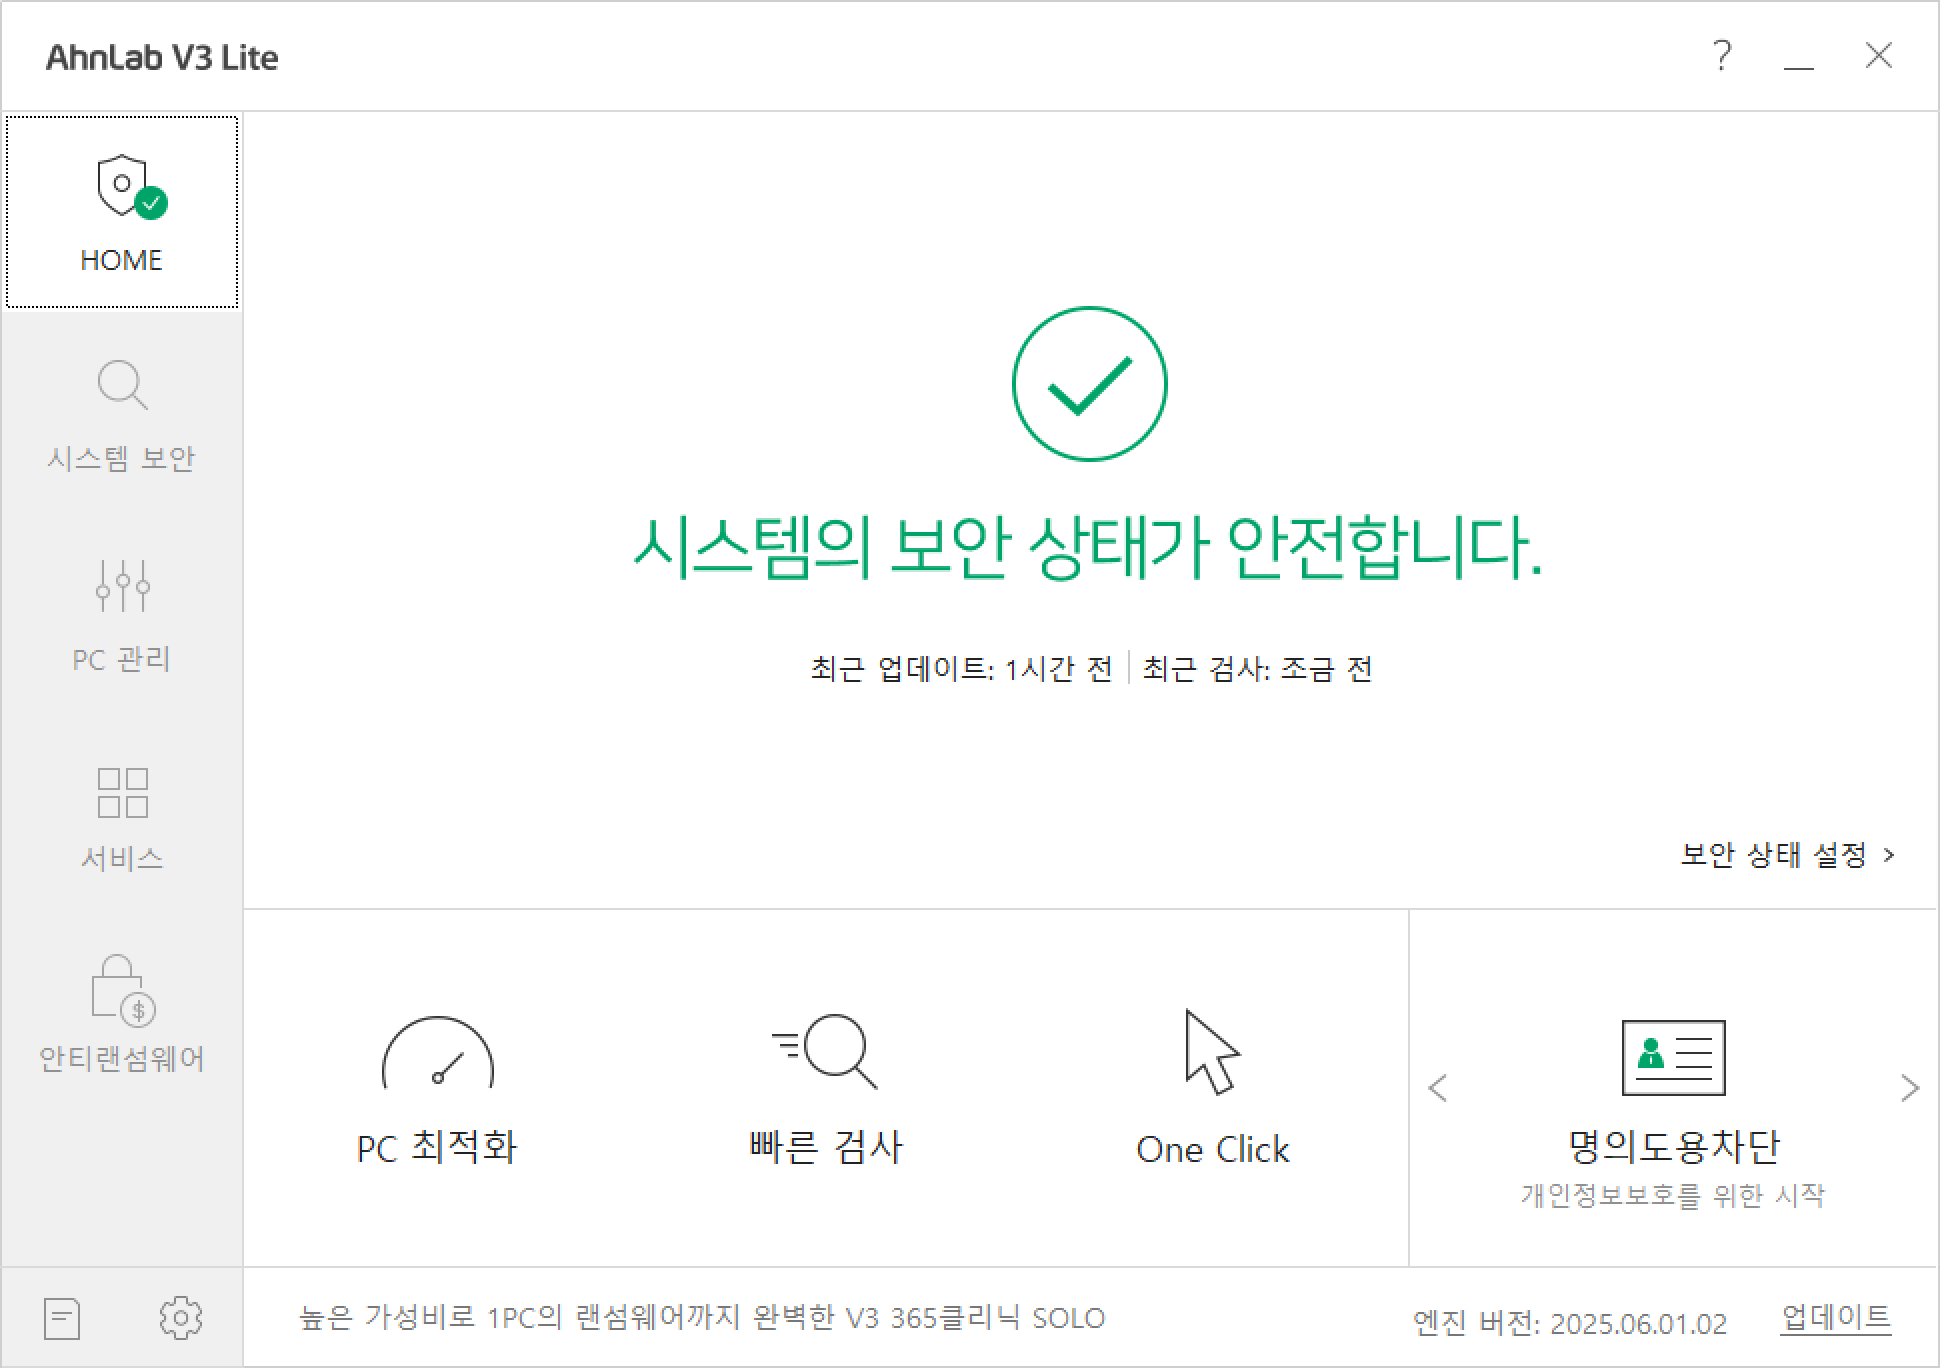Screen dimensions: 1940x1368
Task: Show next banner with right chevron
Action: pos(1909,1088)
